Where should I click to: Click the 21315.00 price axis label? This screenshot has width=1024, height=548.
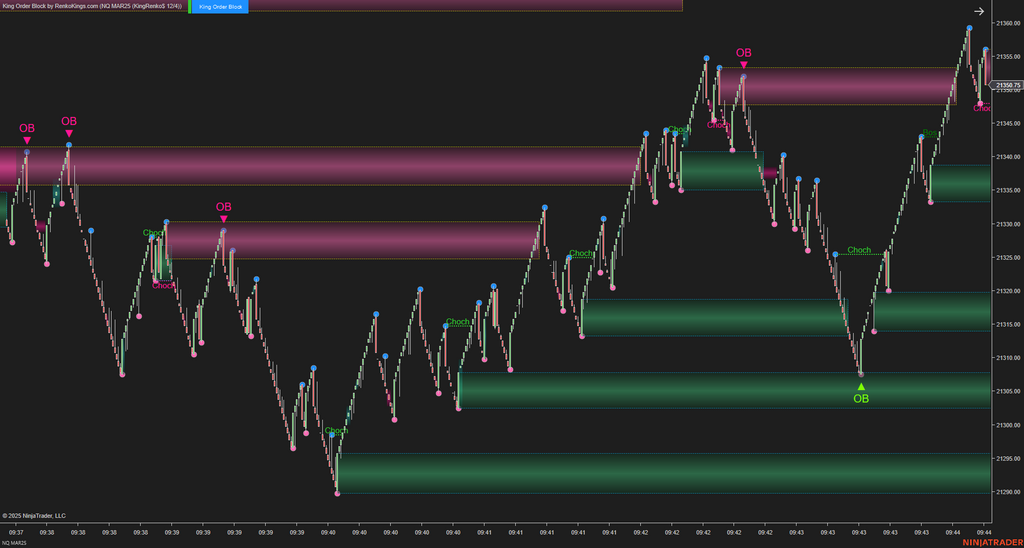pos(1008,325)
